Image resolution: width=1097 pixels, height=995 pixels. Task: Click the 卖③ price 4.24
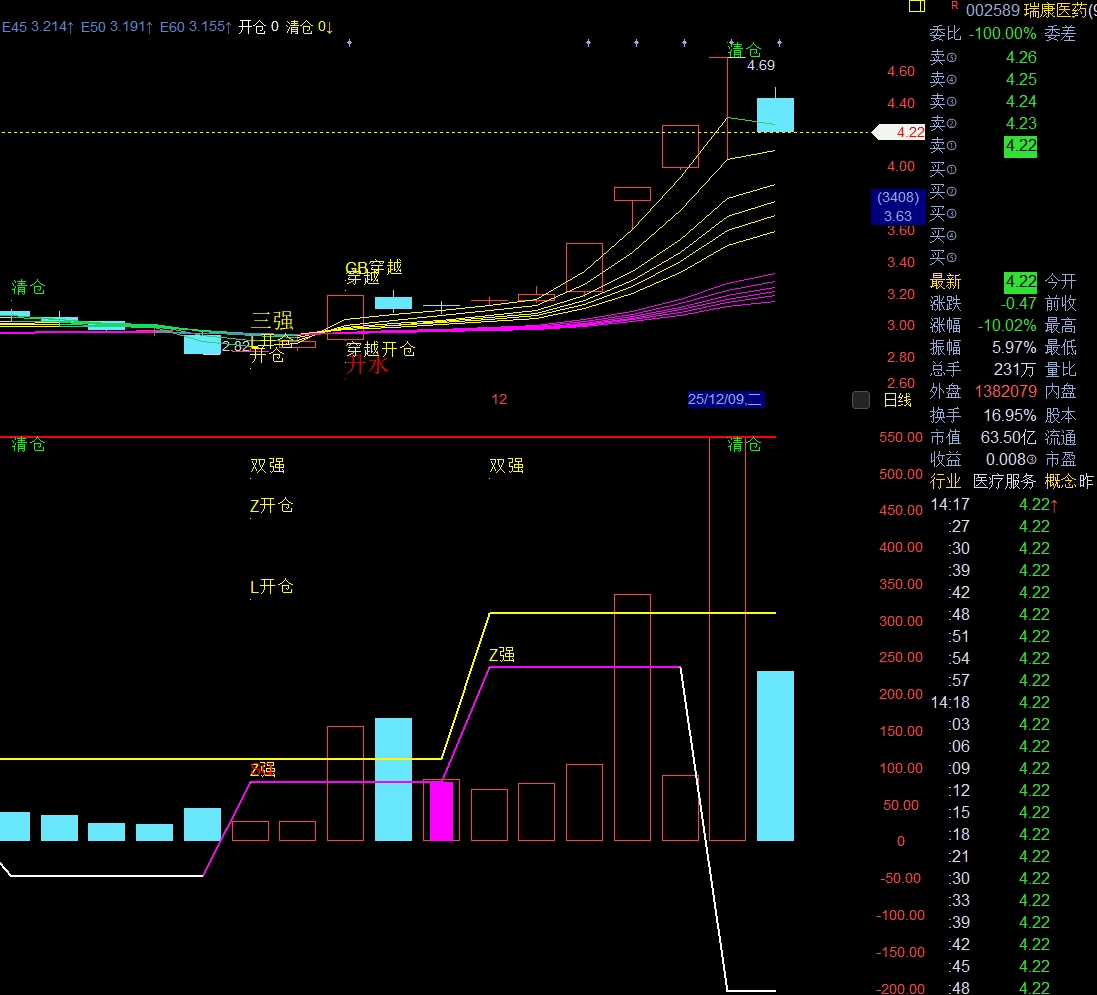(x=1021, y=101)
